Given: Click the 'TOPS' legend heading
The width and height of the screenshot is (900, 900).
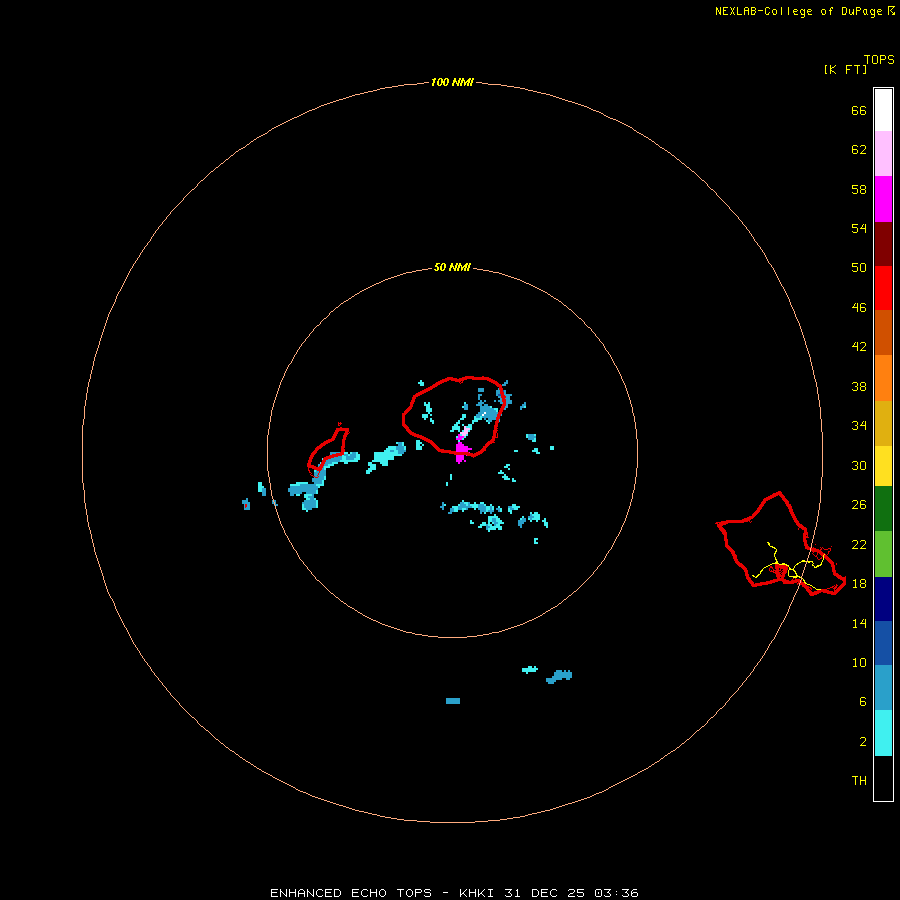Looking at the screenshot, I should coord(879,59).
